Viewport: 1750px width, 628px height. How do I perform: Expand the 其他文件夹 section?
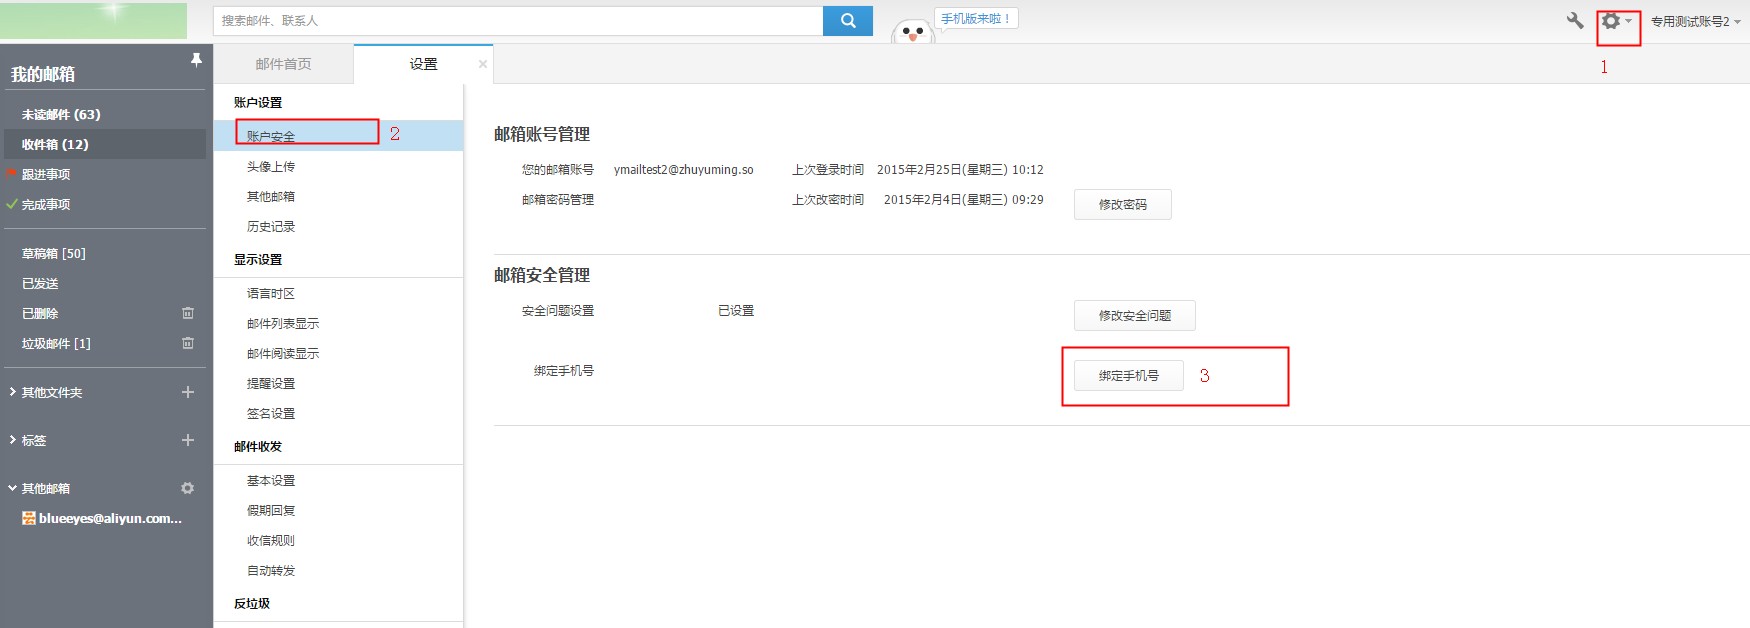pos(12,392)
